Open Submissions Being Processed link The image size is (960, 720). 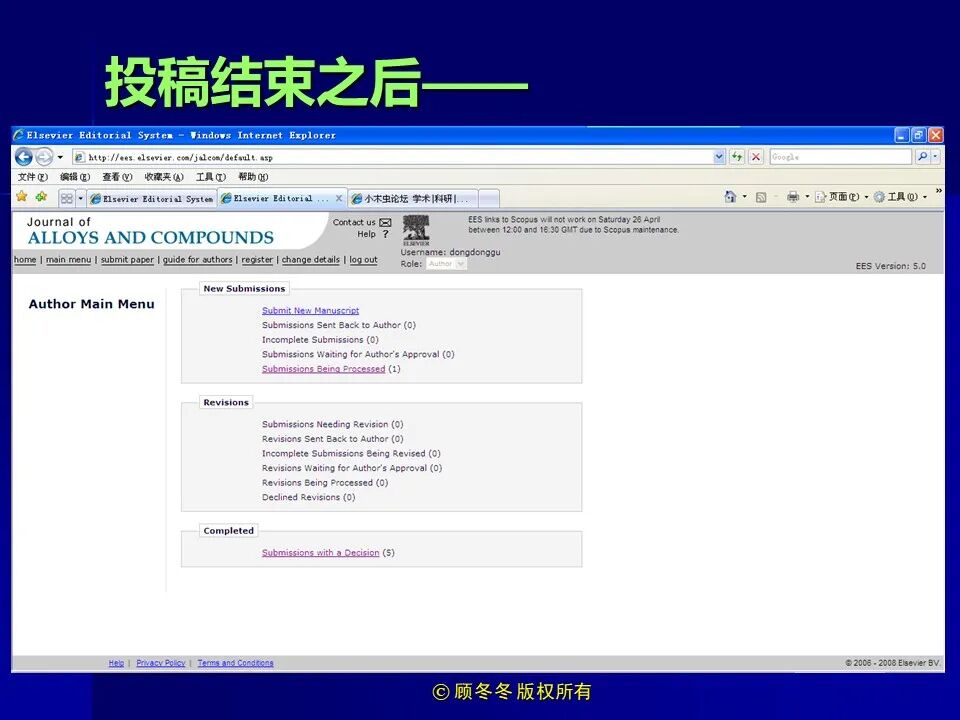point(323,369)
